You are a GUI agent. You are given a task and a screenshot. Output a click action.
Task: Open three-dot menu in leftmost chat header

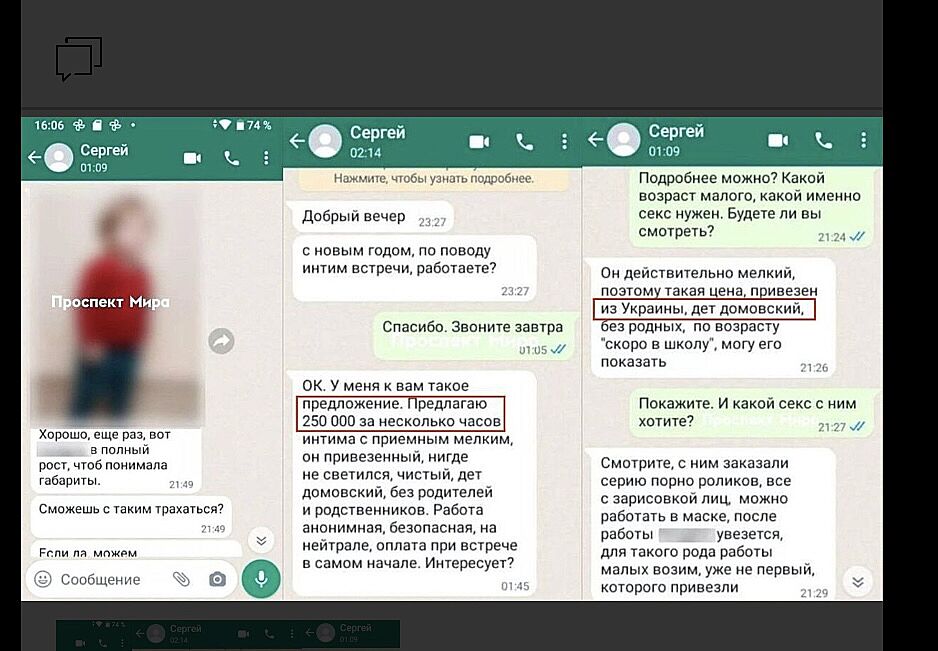coord(266,158)
